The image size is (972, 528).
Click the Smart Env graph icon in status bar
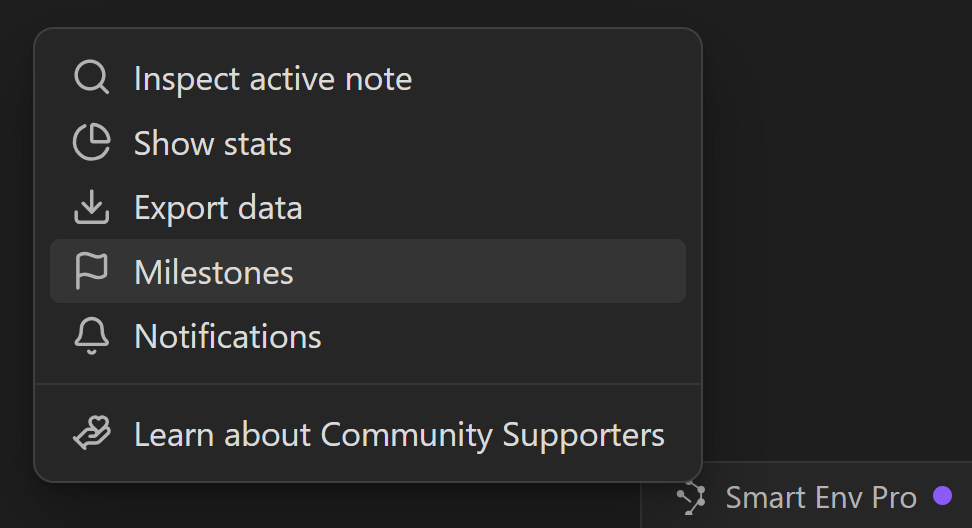(x=691, y=497)
